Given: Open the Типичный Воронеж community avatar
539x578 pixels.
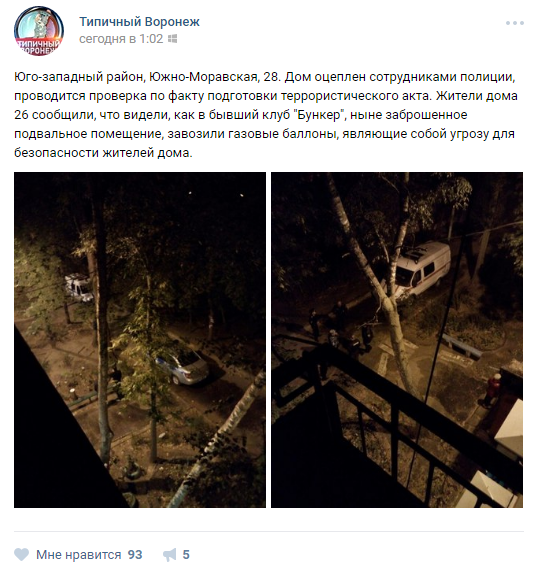Looking at the screenshot, I should pos(39,31).
